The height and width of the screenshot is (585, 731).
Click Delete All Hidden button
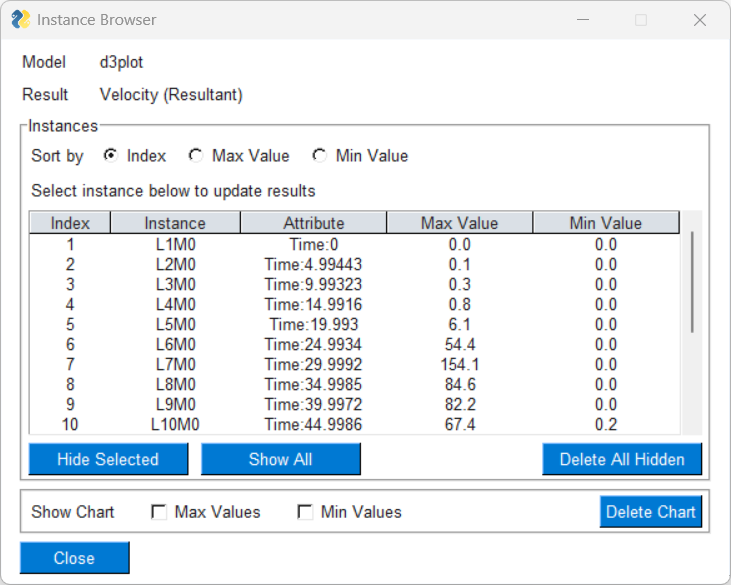622,460
